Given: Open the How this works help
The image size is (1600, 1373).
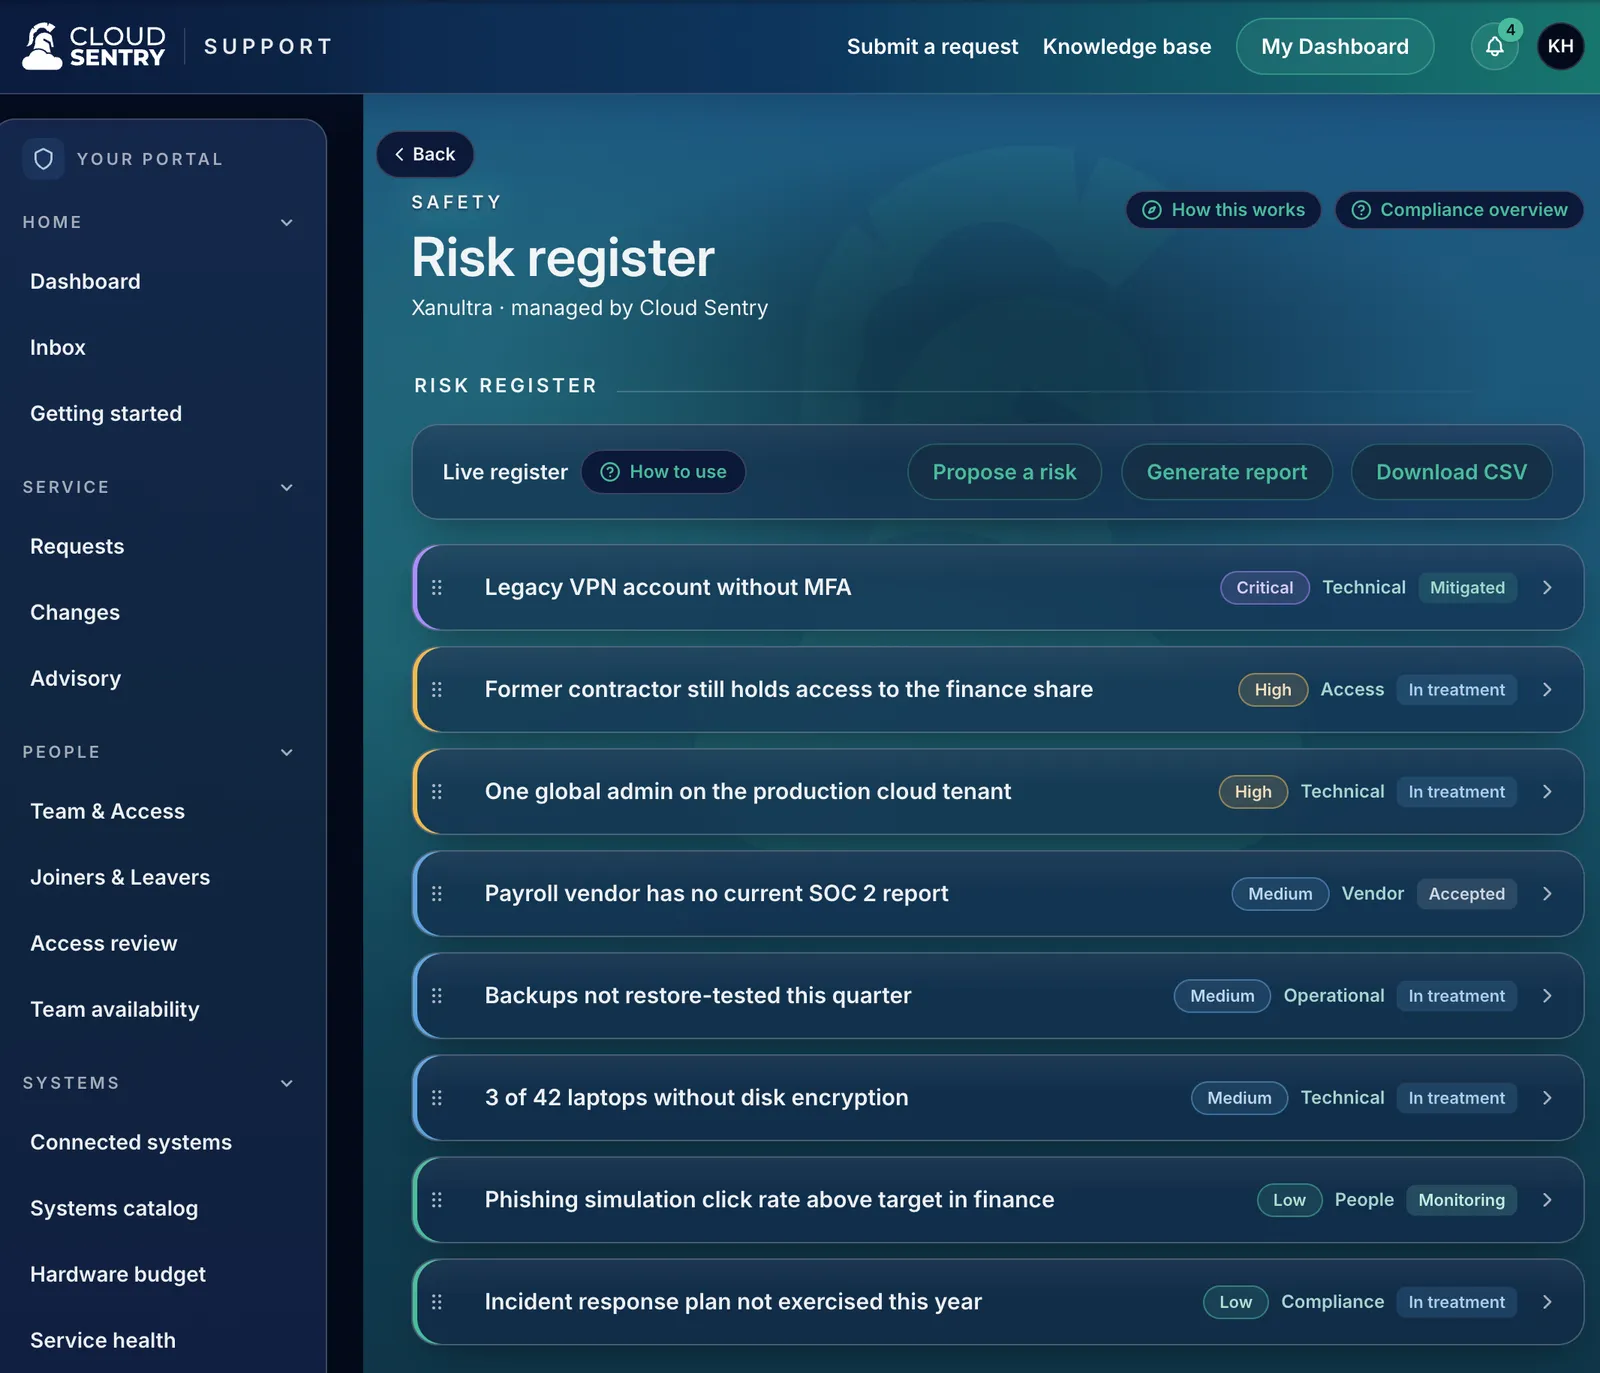Looking at the screenshot, I should pos(1223,210).
